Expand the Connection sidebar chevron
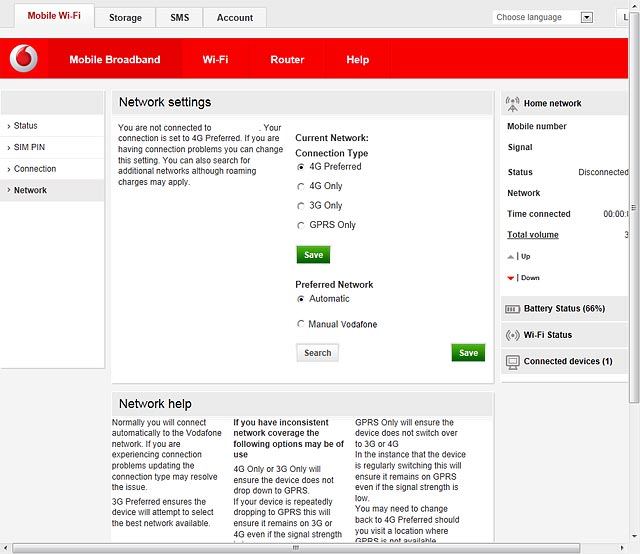This screenshot has width=640, height=554. (9, 169)
